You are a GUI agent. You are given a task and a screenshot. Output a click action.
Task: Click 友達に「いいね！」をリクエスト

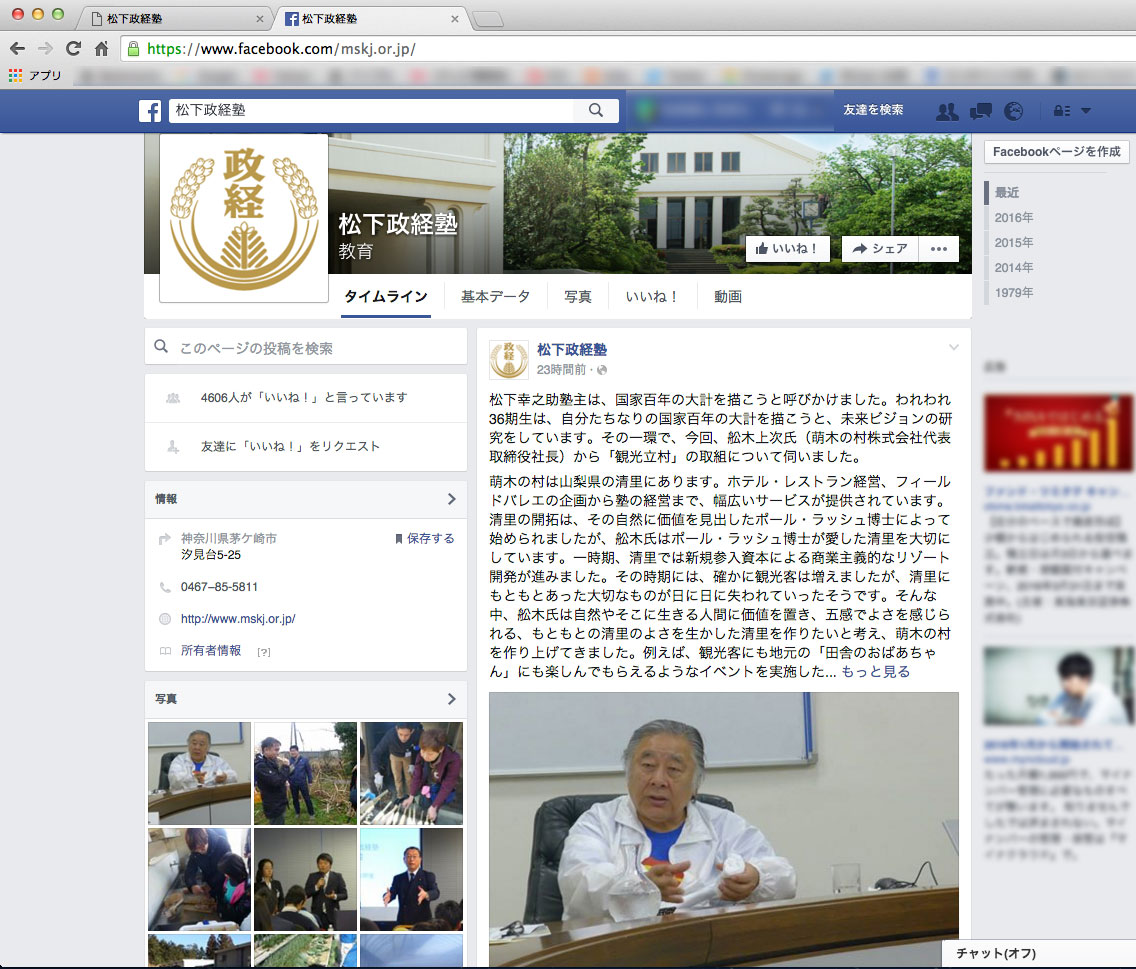pyautogui.click(x=290, y=446)
